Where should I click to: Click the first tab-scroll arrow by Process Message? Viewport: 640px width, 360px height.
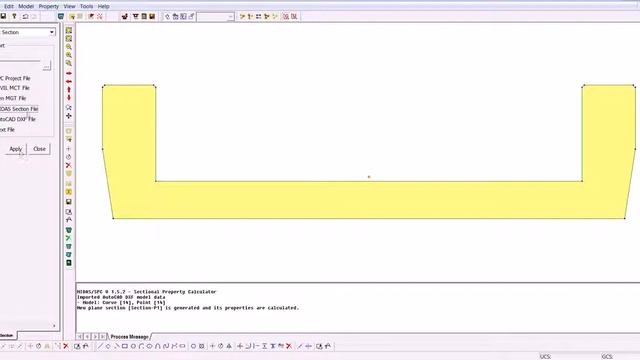[x=80, y=337]
